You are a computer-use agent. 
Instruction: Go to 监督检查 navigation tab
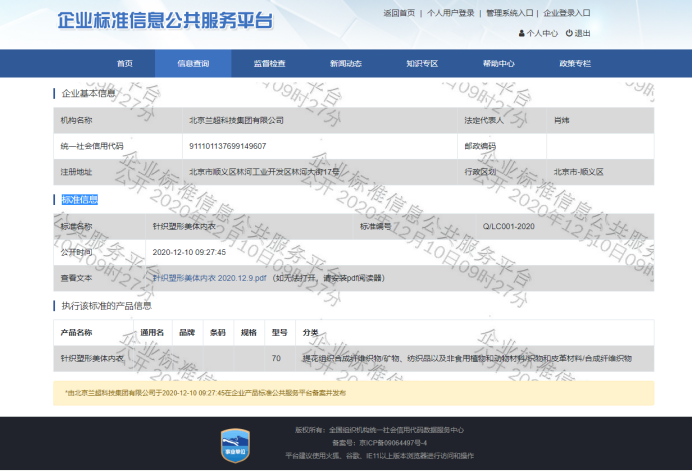coord(269,64)
